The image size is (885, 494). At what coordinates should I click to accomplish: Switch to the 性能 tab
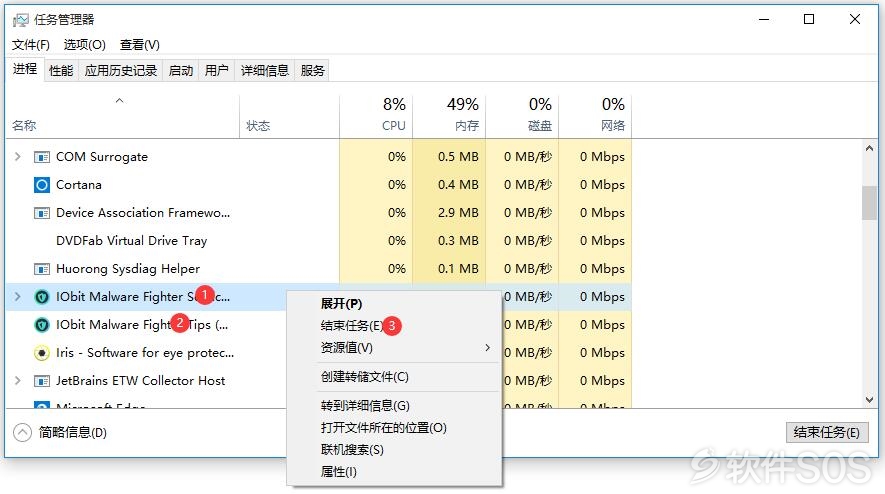point(61,71)
